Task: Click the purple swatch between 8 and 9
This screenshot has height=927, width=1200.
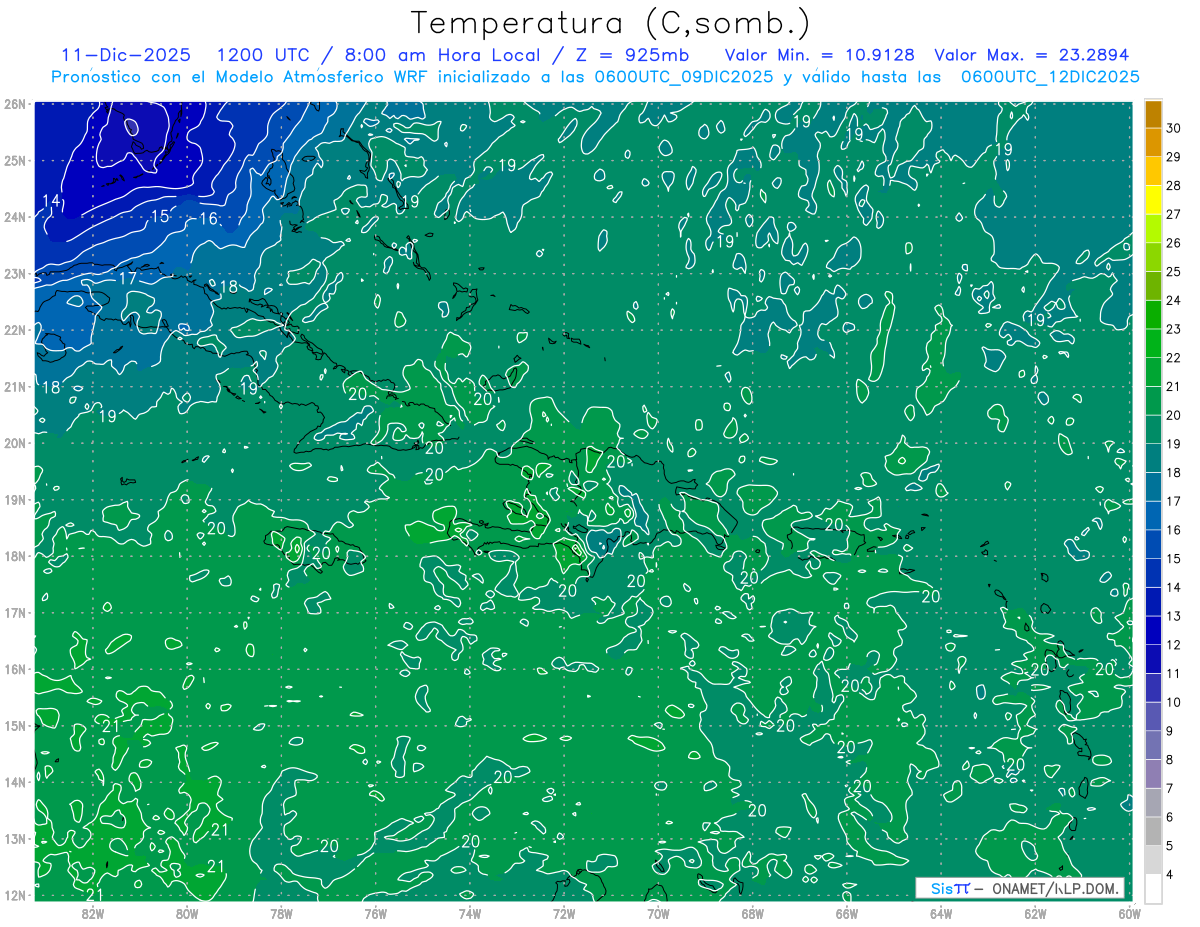Action: click(x=1153, y=745)
